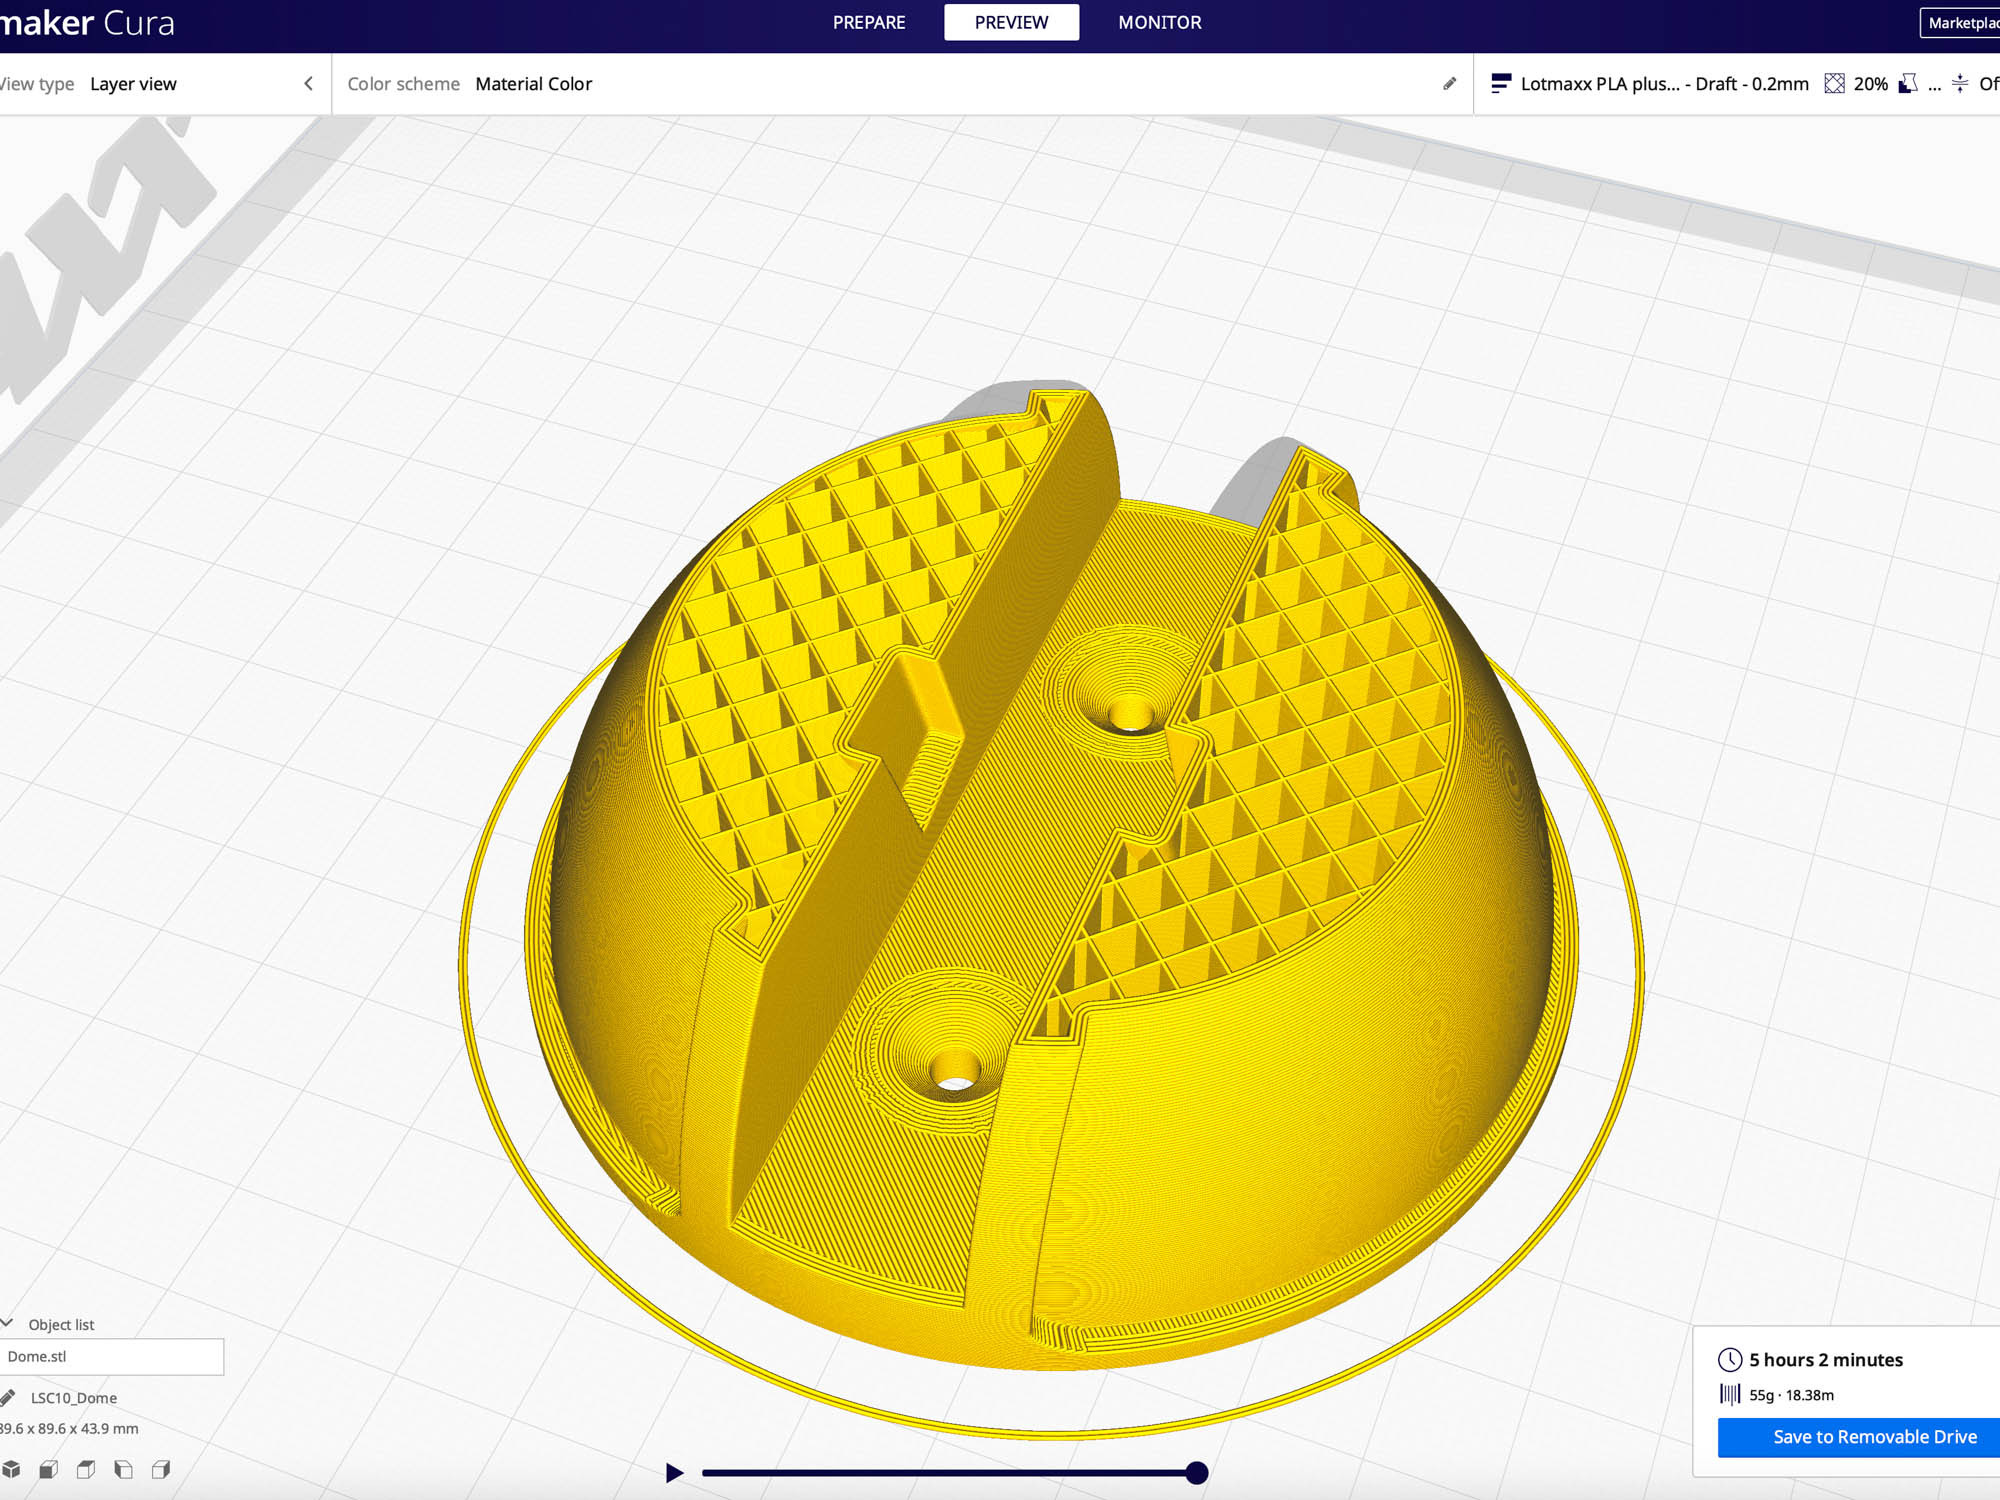
Task: Click the 20% infill value
Action: click(x=1870, y=84)
